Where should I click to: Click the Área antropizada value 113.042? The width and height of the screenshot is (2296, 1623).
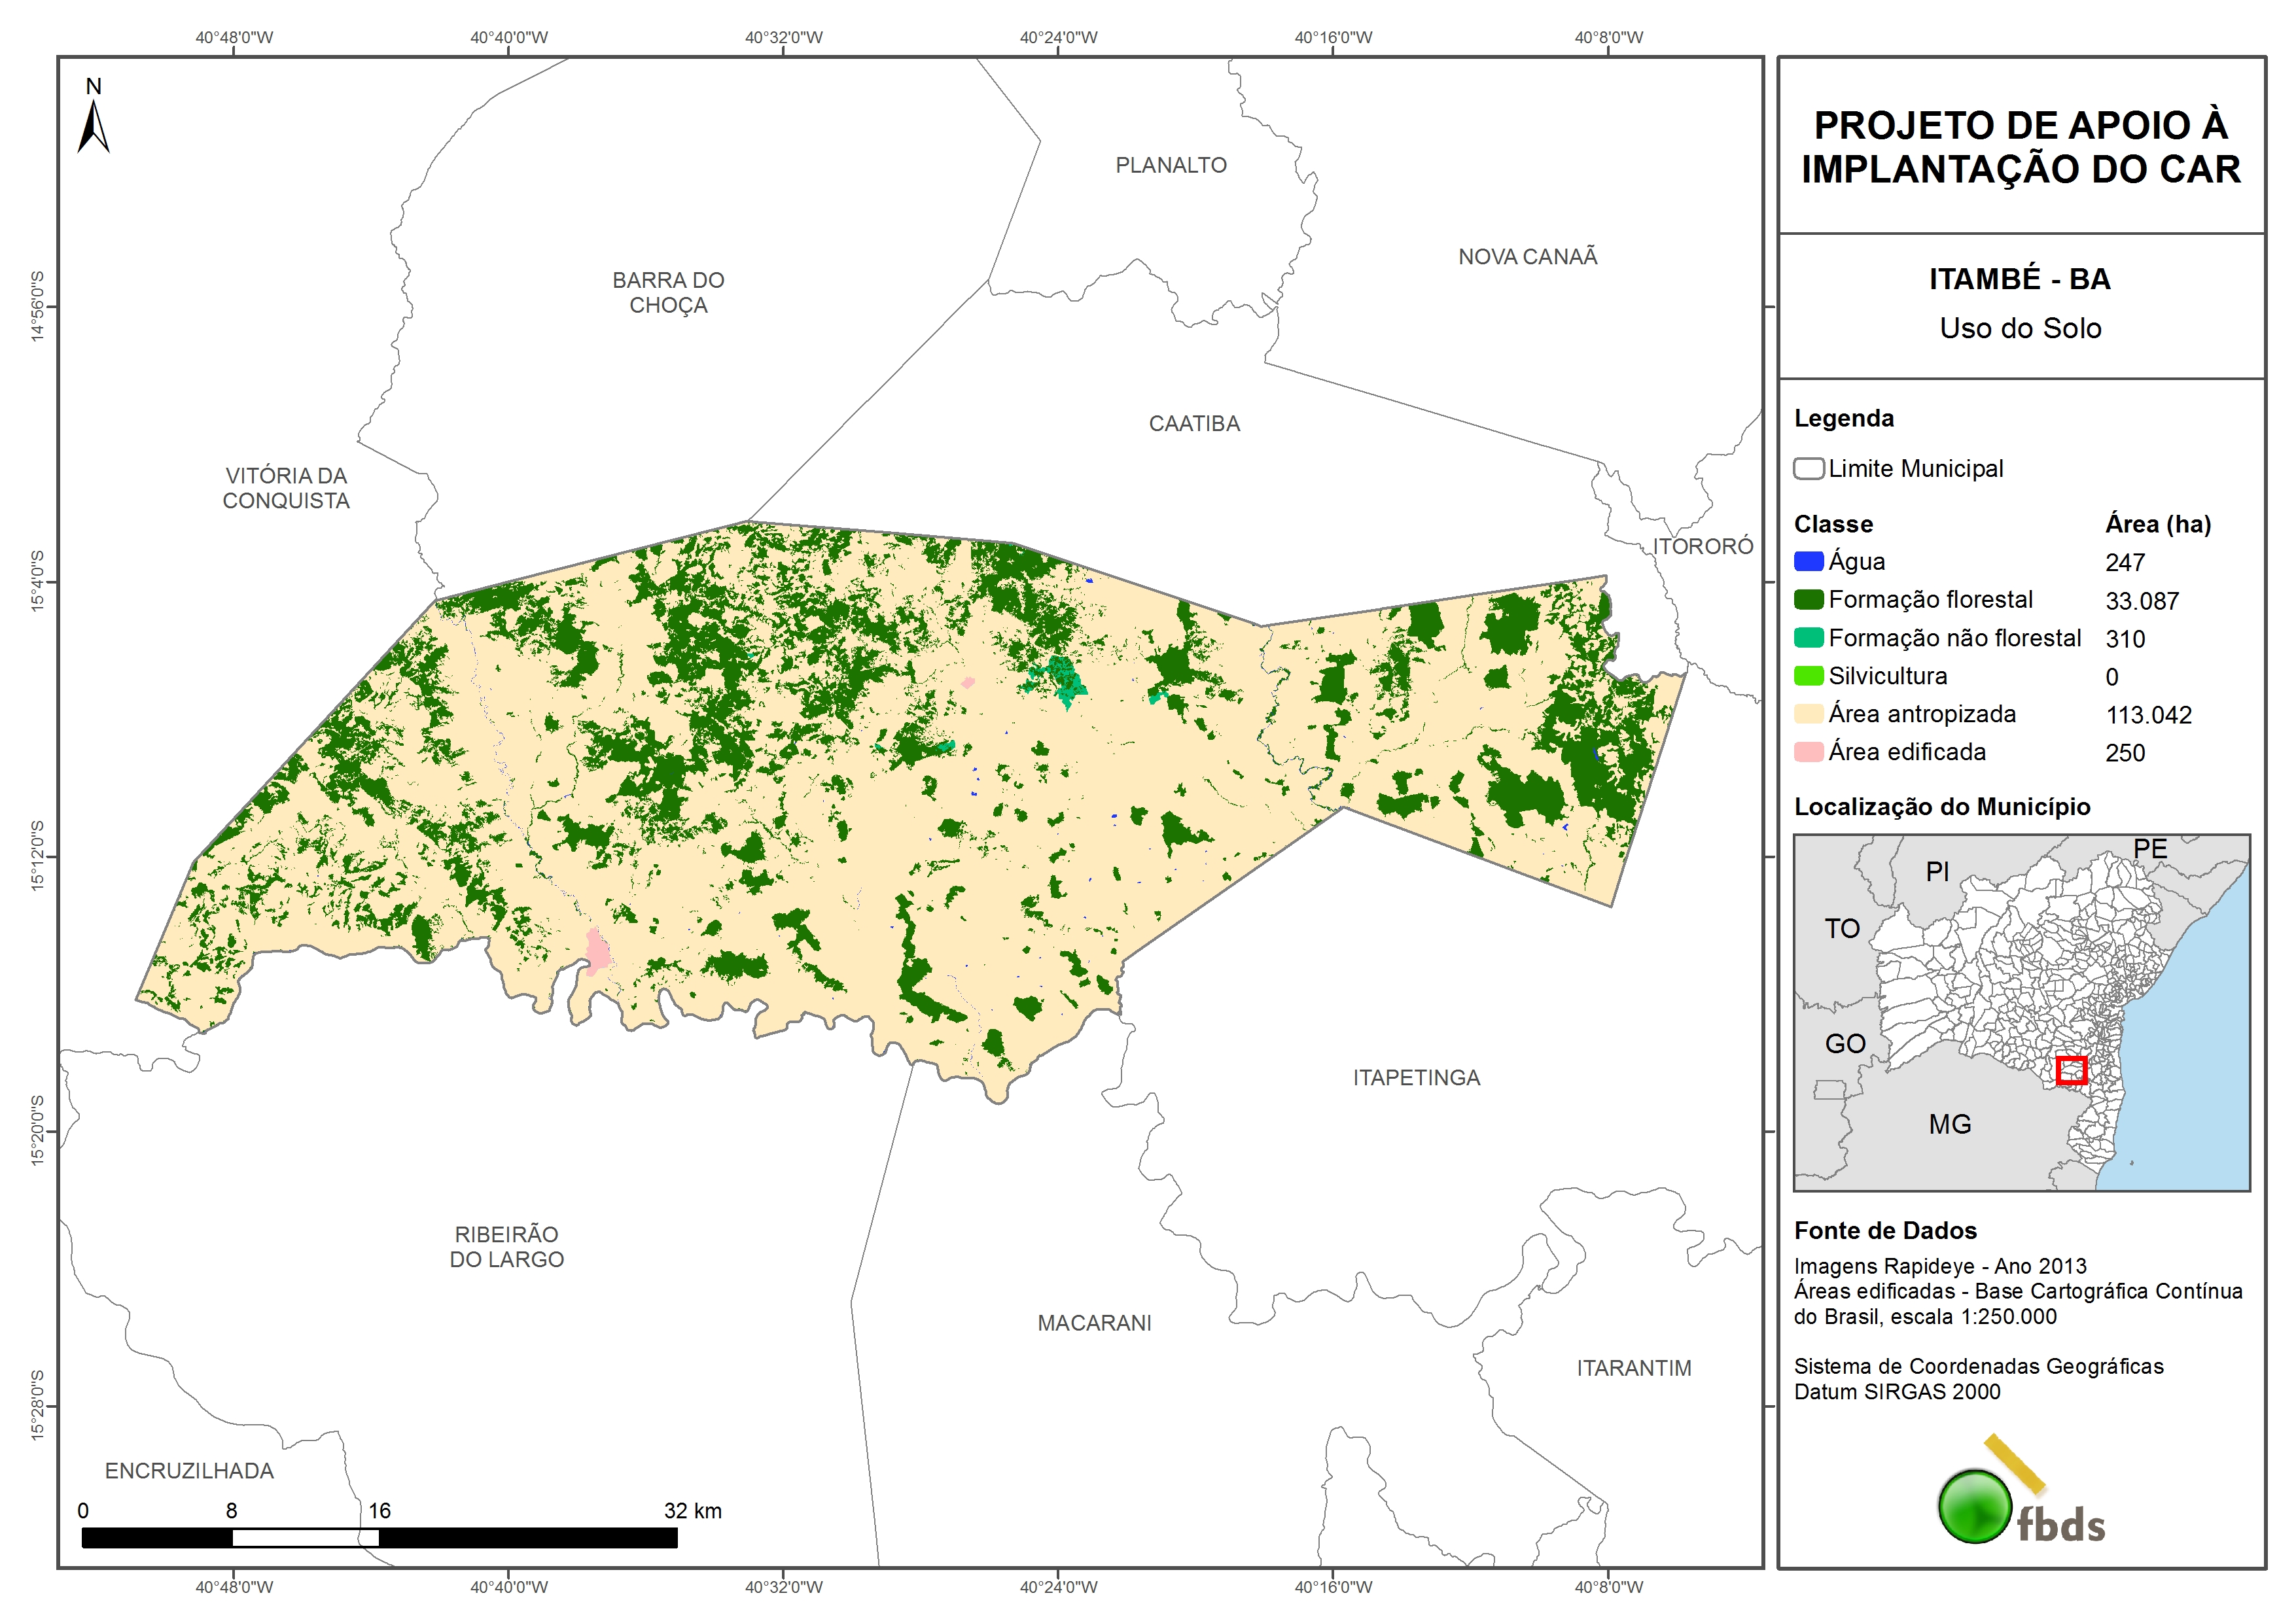coord(2148,715)
